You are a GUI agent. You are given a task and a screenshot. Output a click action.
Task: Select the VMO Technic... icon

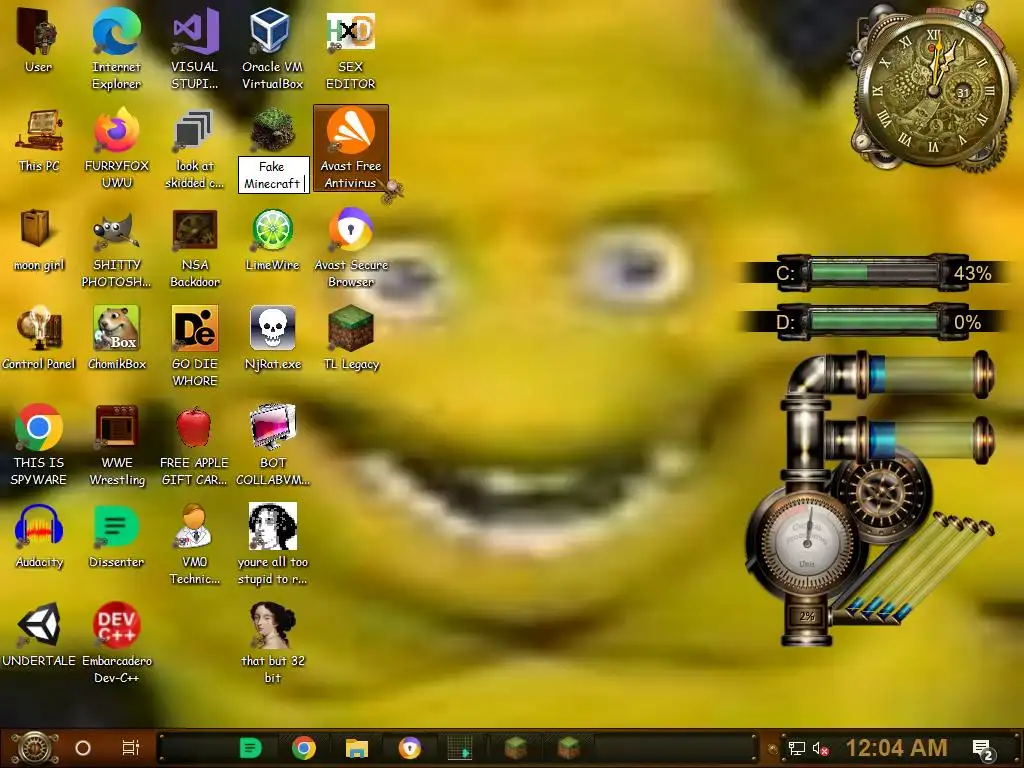[x=194, y=526]
